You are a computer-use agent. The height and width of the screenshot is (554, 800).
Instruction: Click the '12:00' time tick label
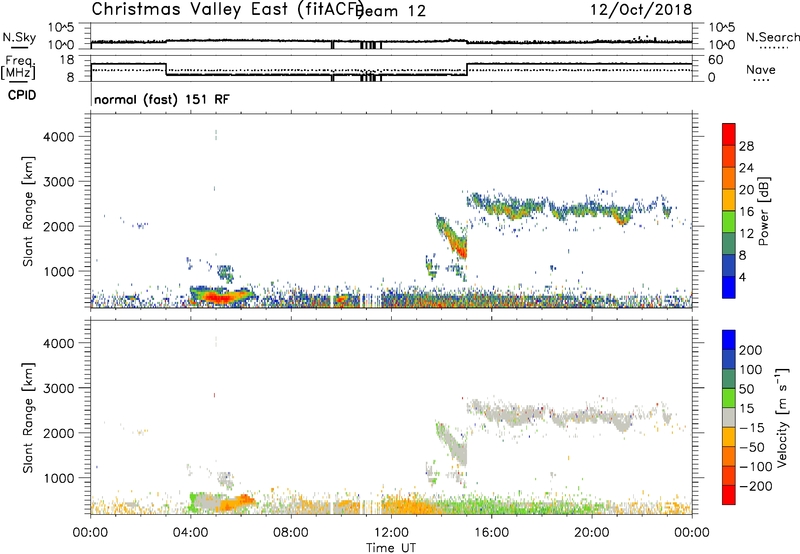tap(391, 533)
